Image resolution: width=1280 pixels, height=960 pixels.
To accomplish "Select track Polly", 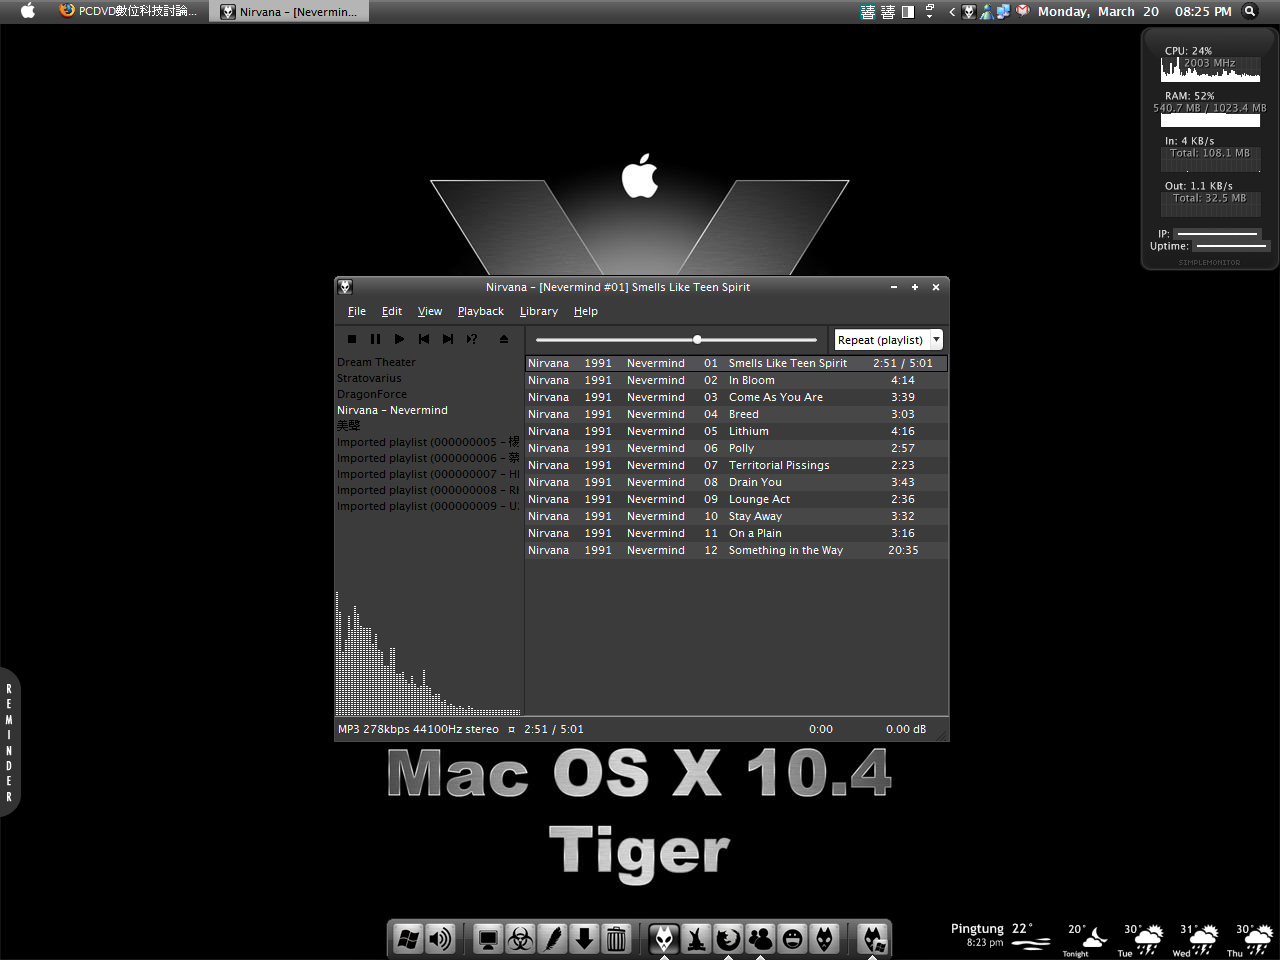I will point(736,448).
